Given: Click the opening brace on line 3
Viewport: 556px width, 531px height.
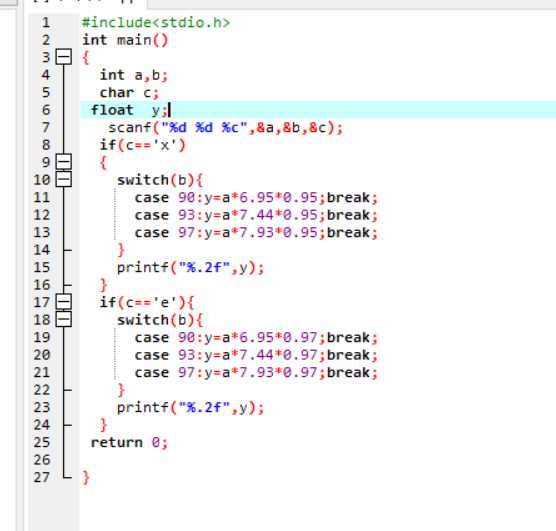Looking at the screenshot, I should (x=86, y=57).
